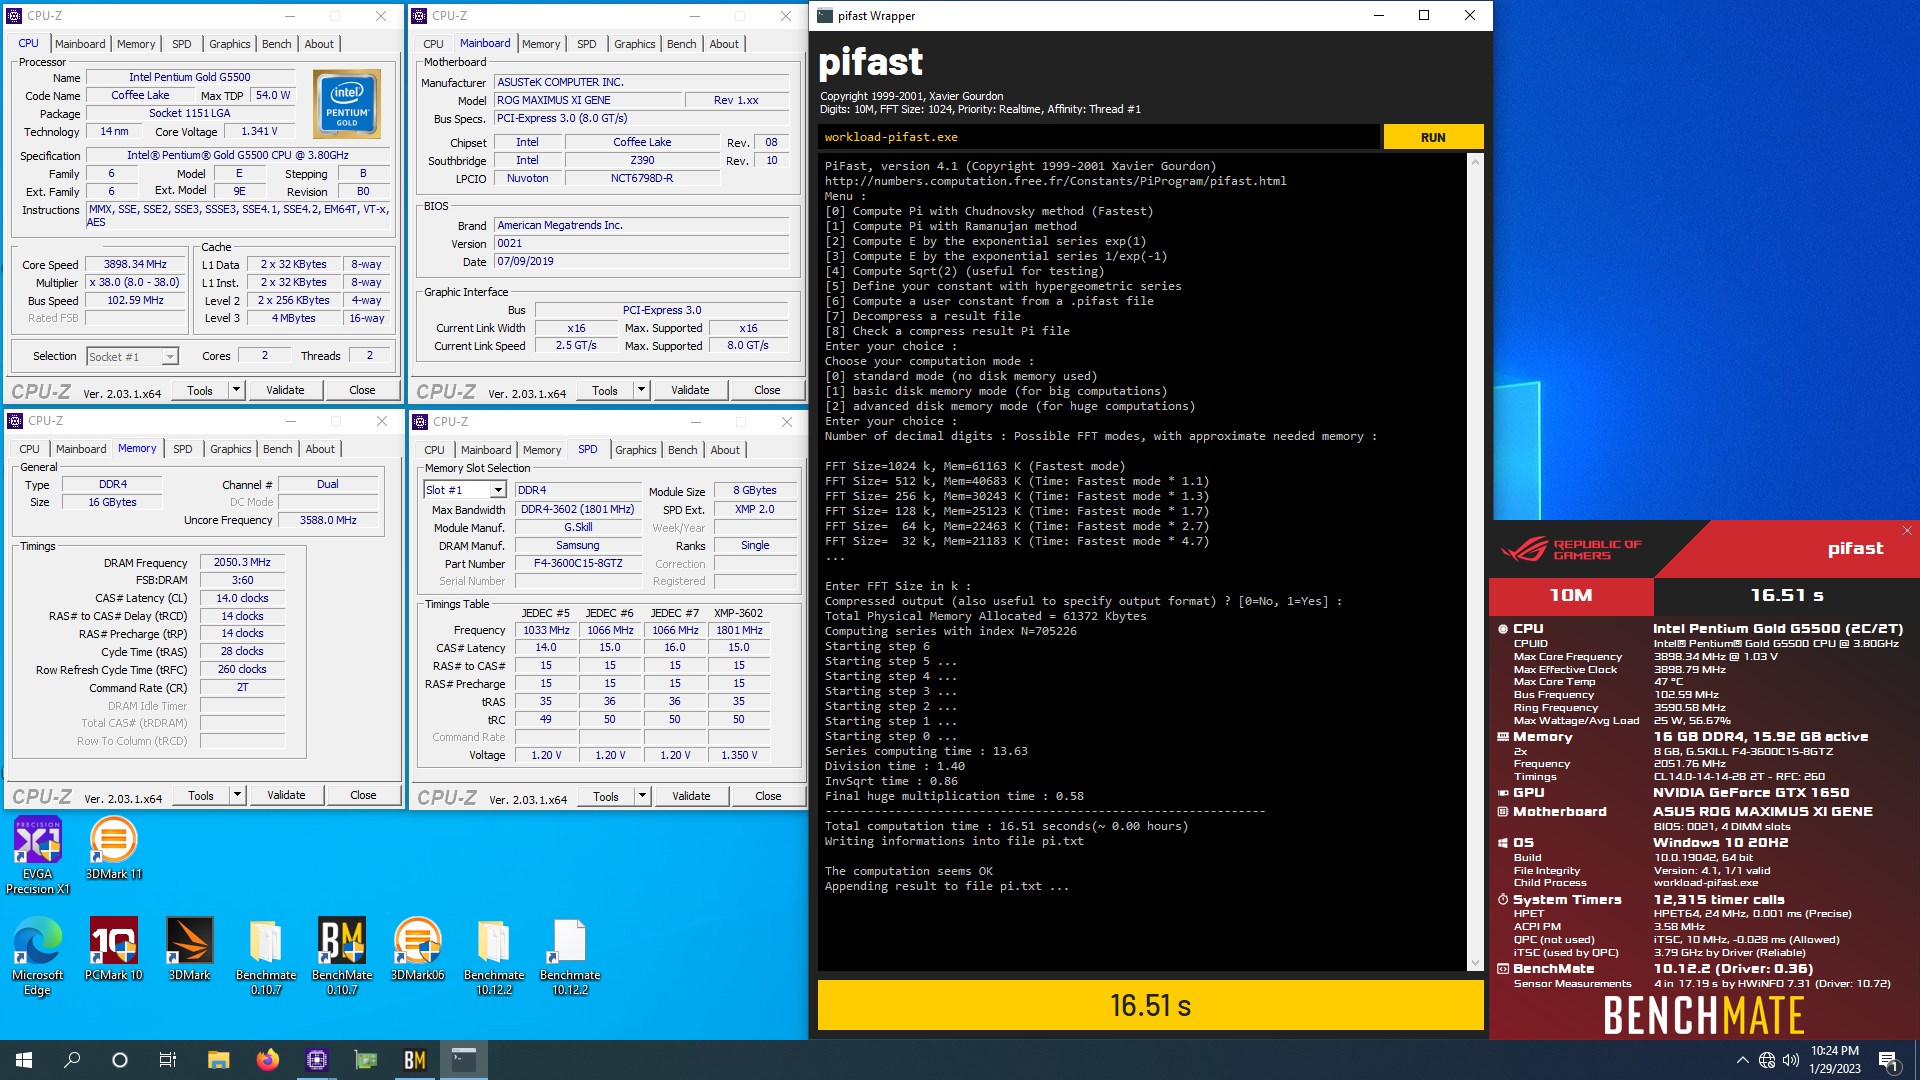
Task: Open Firefox from taskbar
Action: 267,1060
